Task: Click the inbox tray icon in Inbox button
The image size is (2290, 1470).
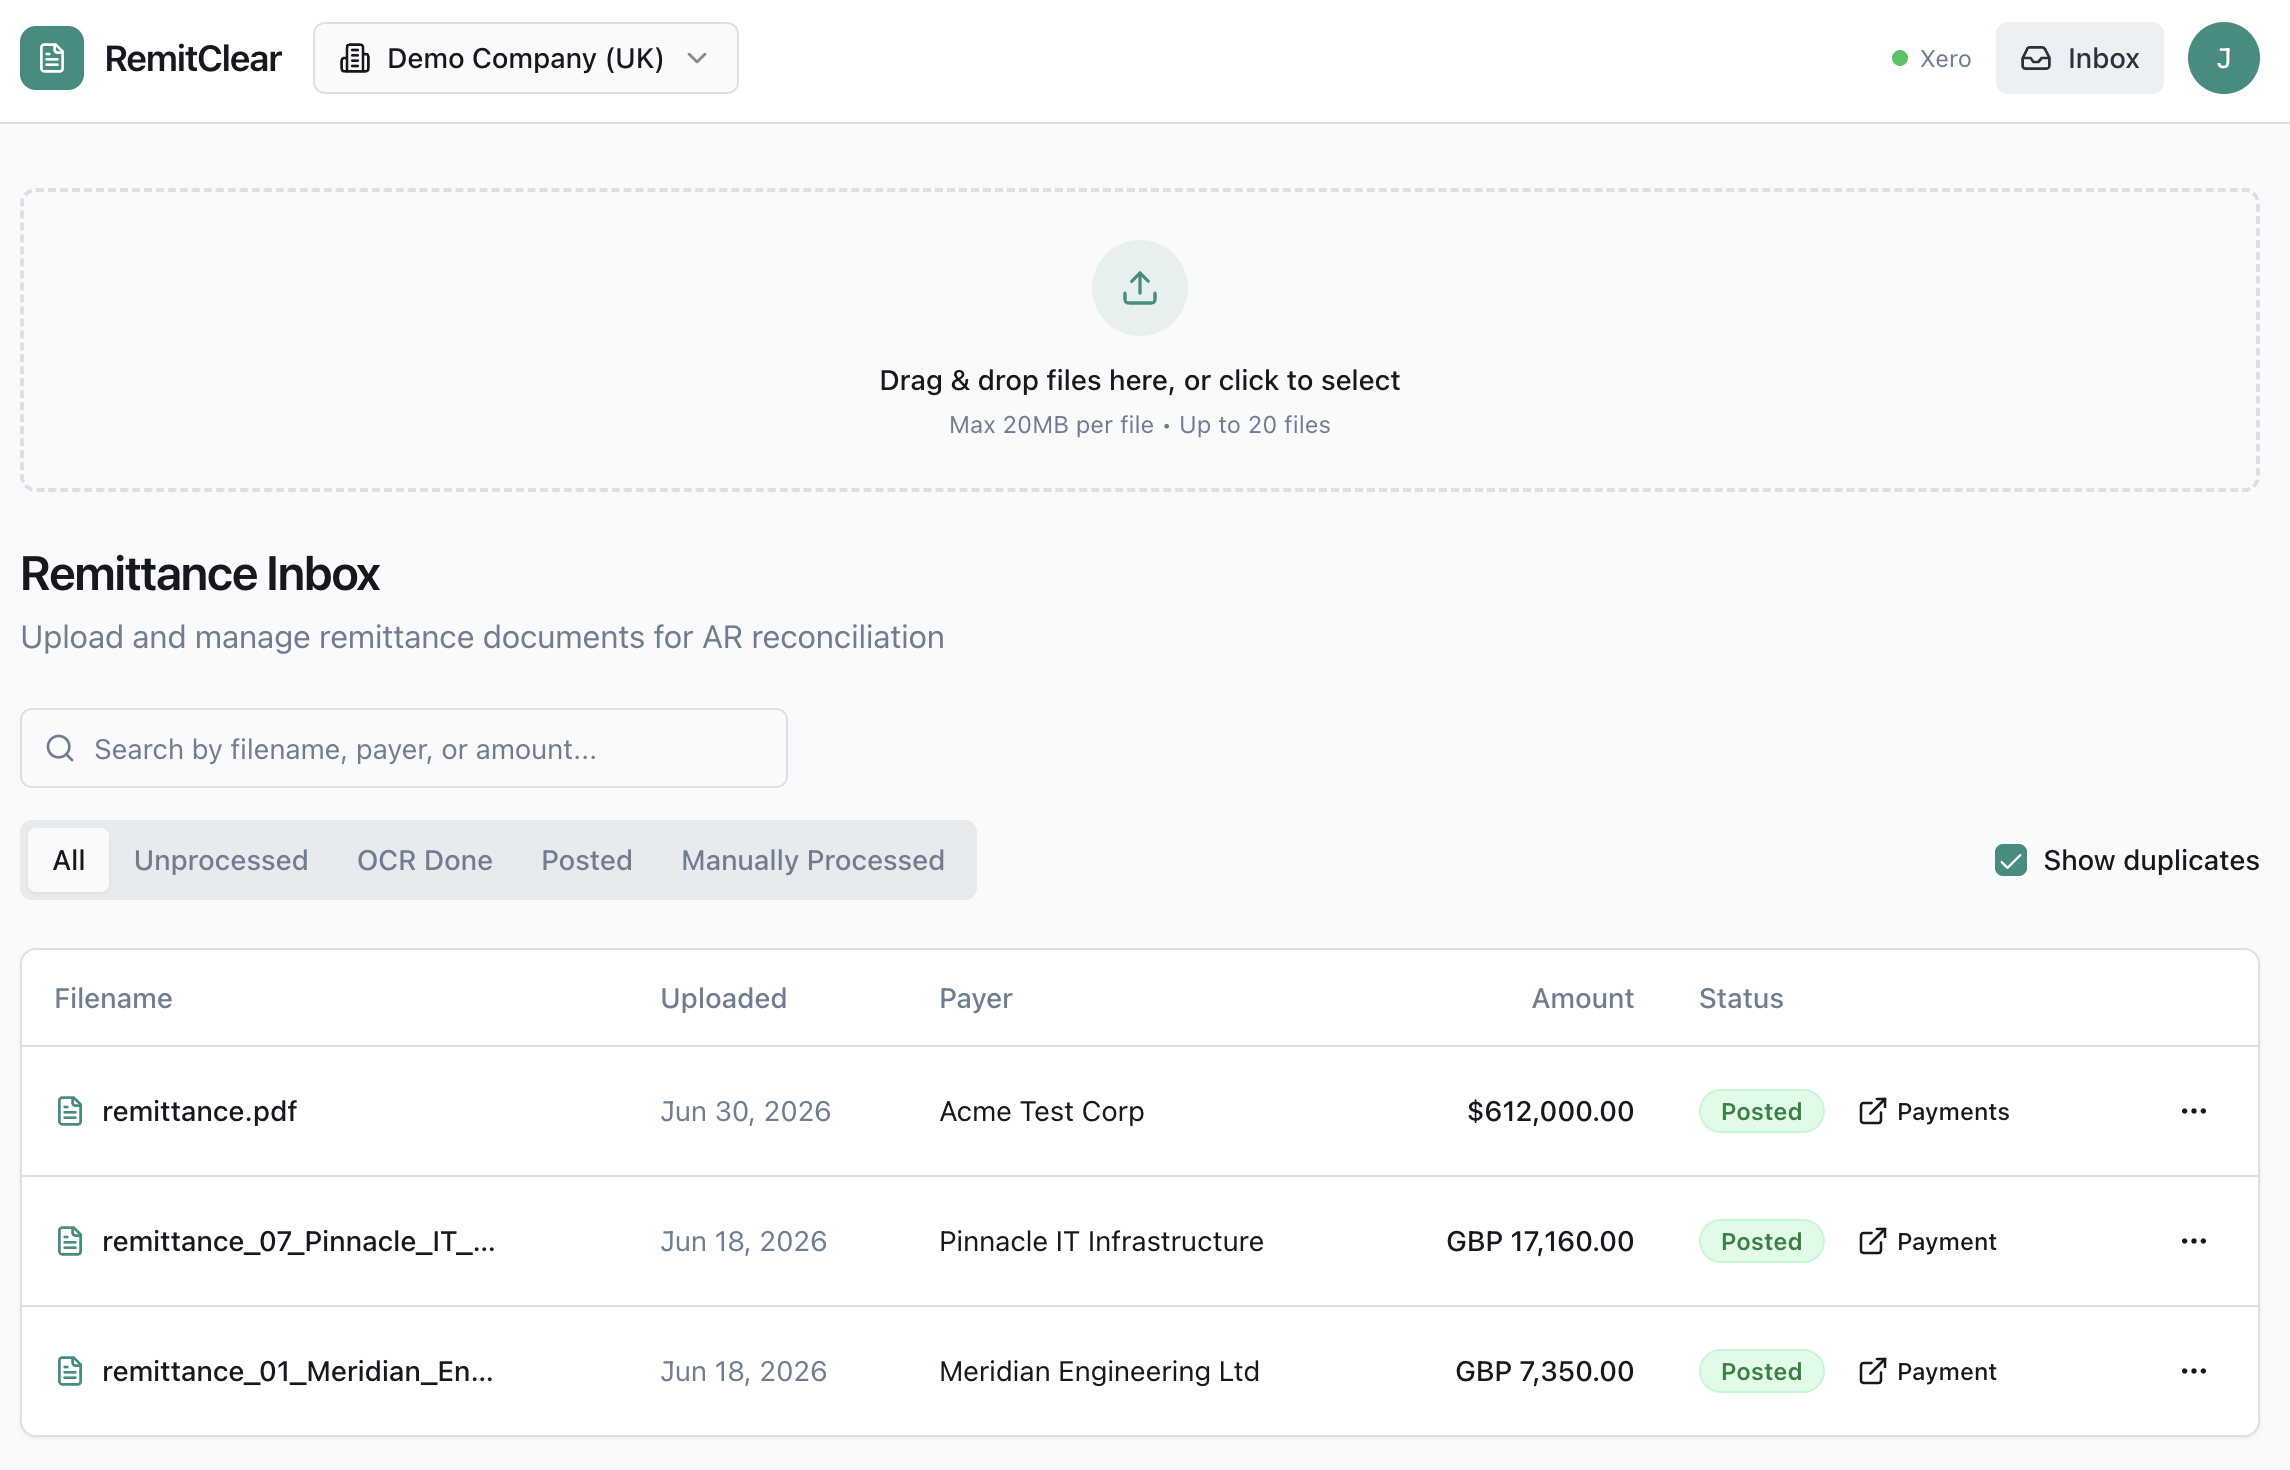Action: [x=2036, y=58]
